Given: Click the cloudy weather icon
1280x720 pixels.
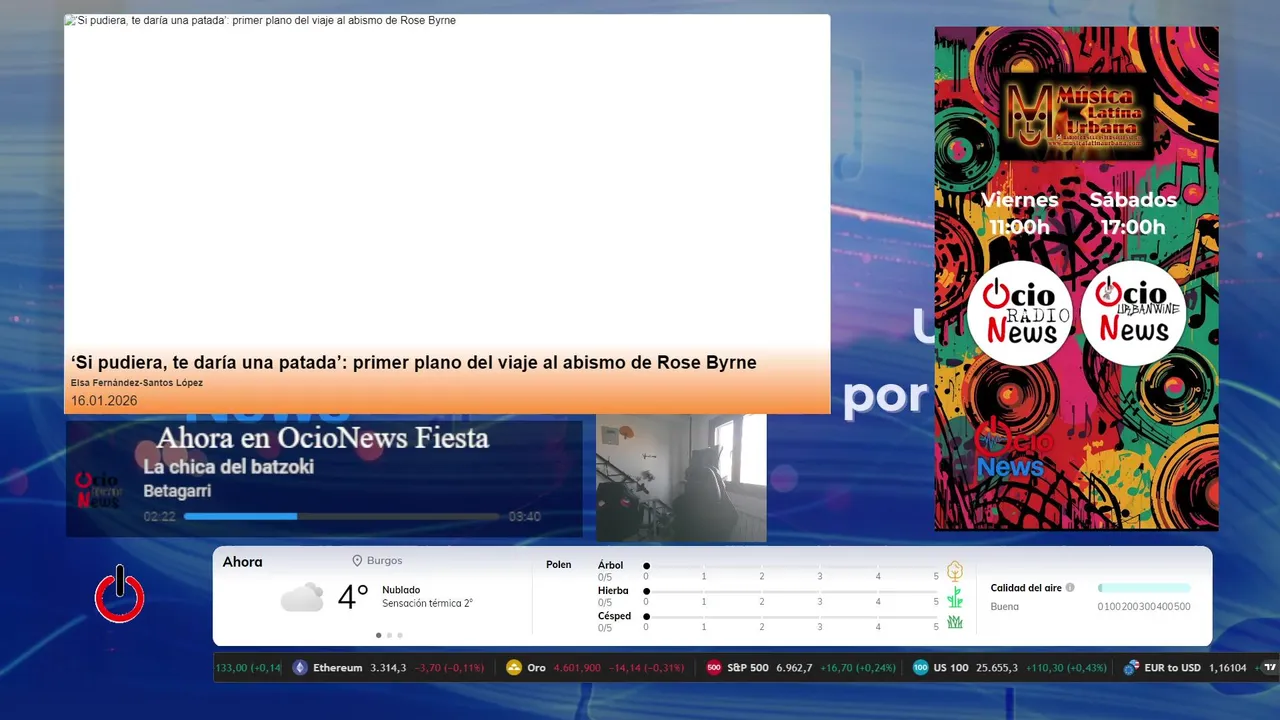Looking at the screenshot, I should [302, 597].
